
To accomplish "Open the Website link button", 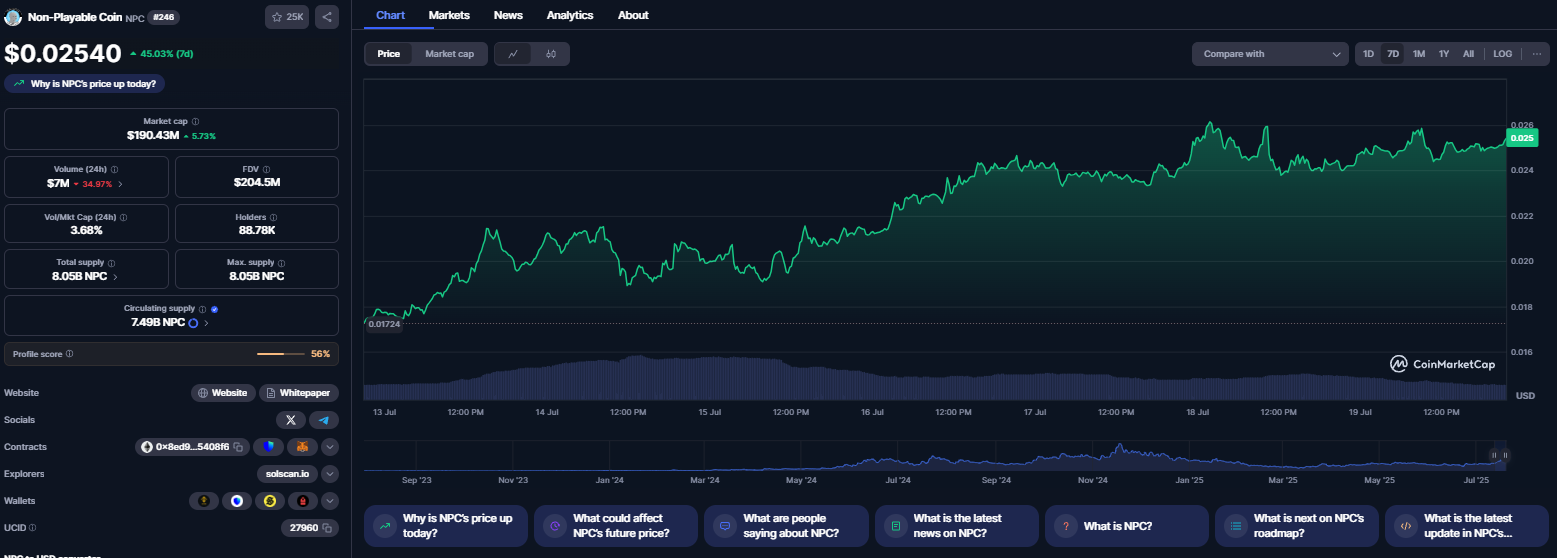I will [x=223, y=393].
